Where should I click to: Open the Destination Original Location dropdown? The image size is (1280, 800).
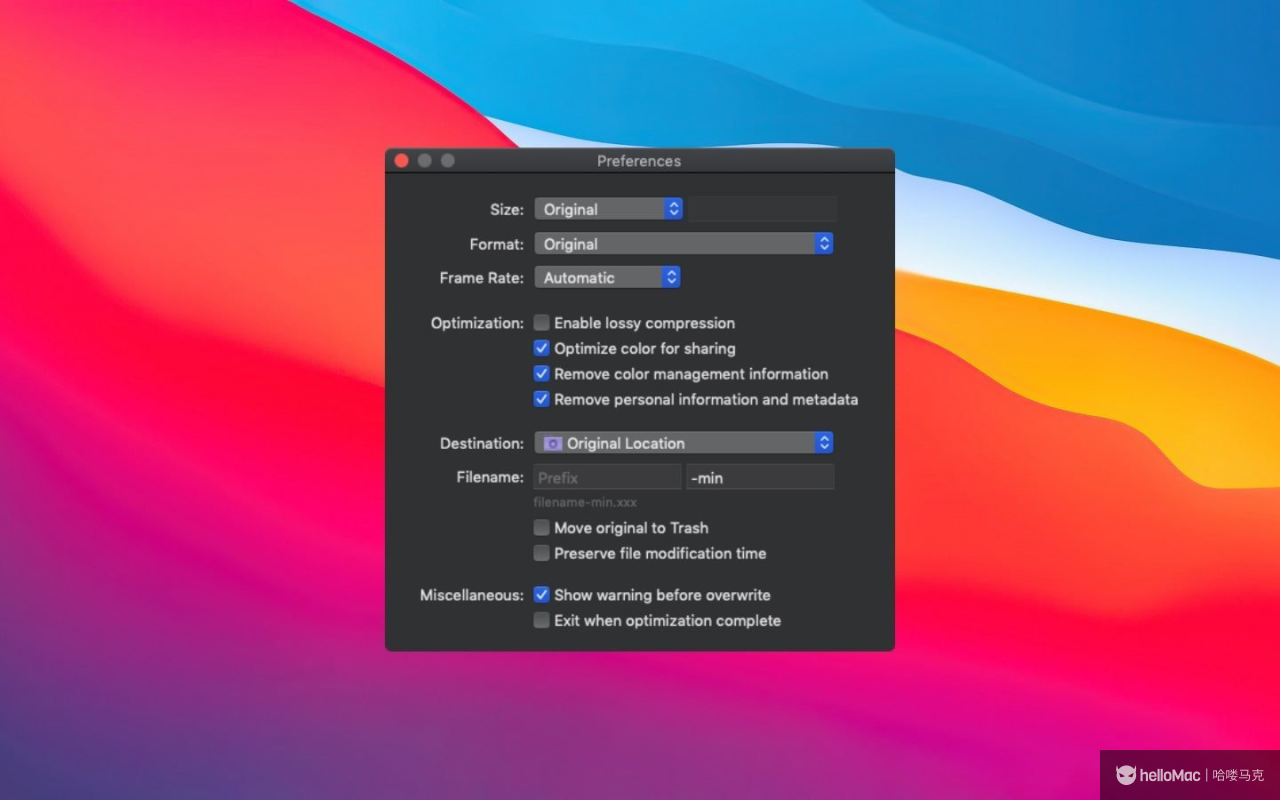tap(683, 443)
